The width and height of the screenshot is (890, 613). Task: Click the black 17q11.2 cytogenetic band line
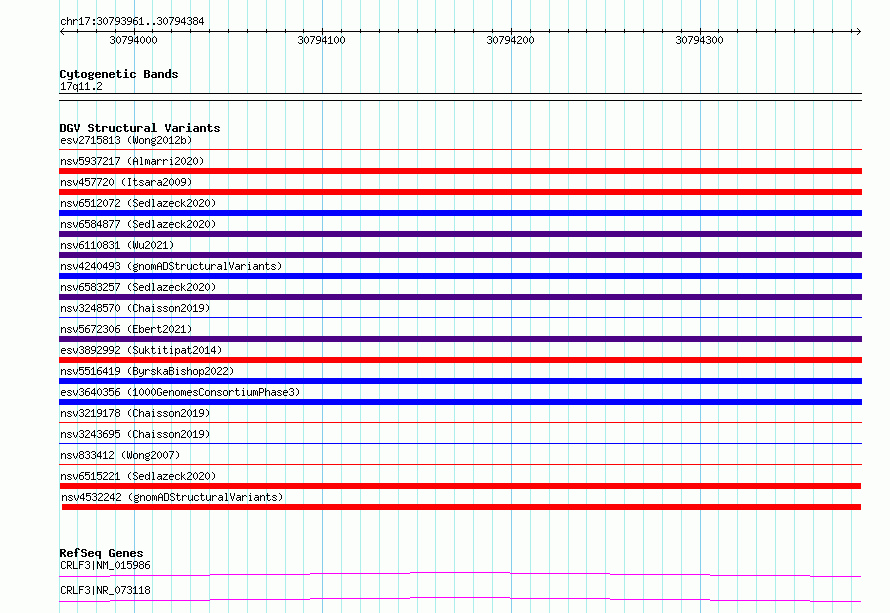460,97
